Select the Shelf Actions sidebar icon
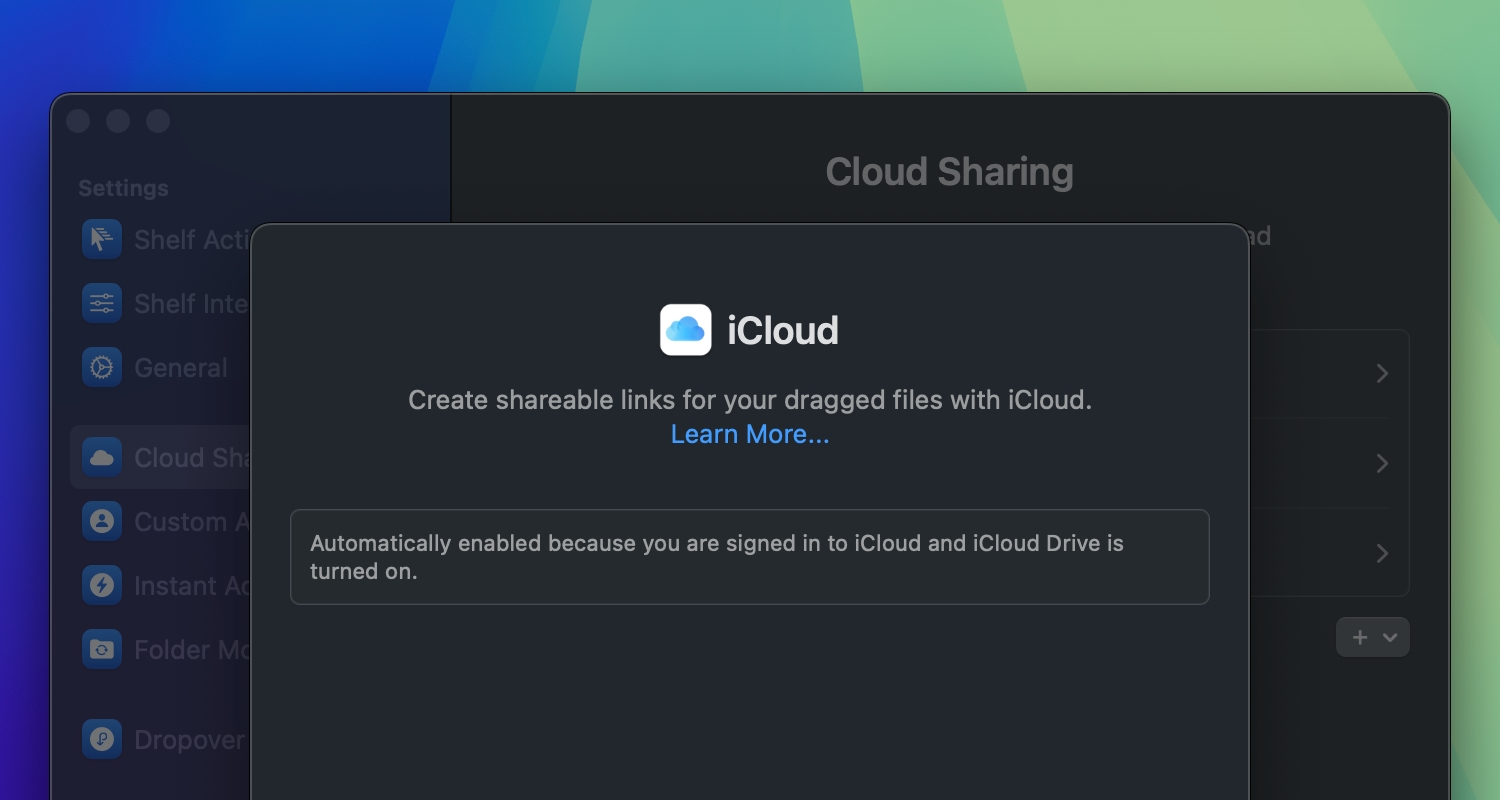Image resolution: width=1500 pixels, height=800 pixels. (x=102, y=239)
